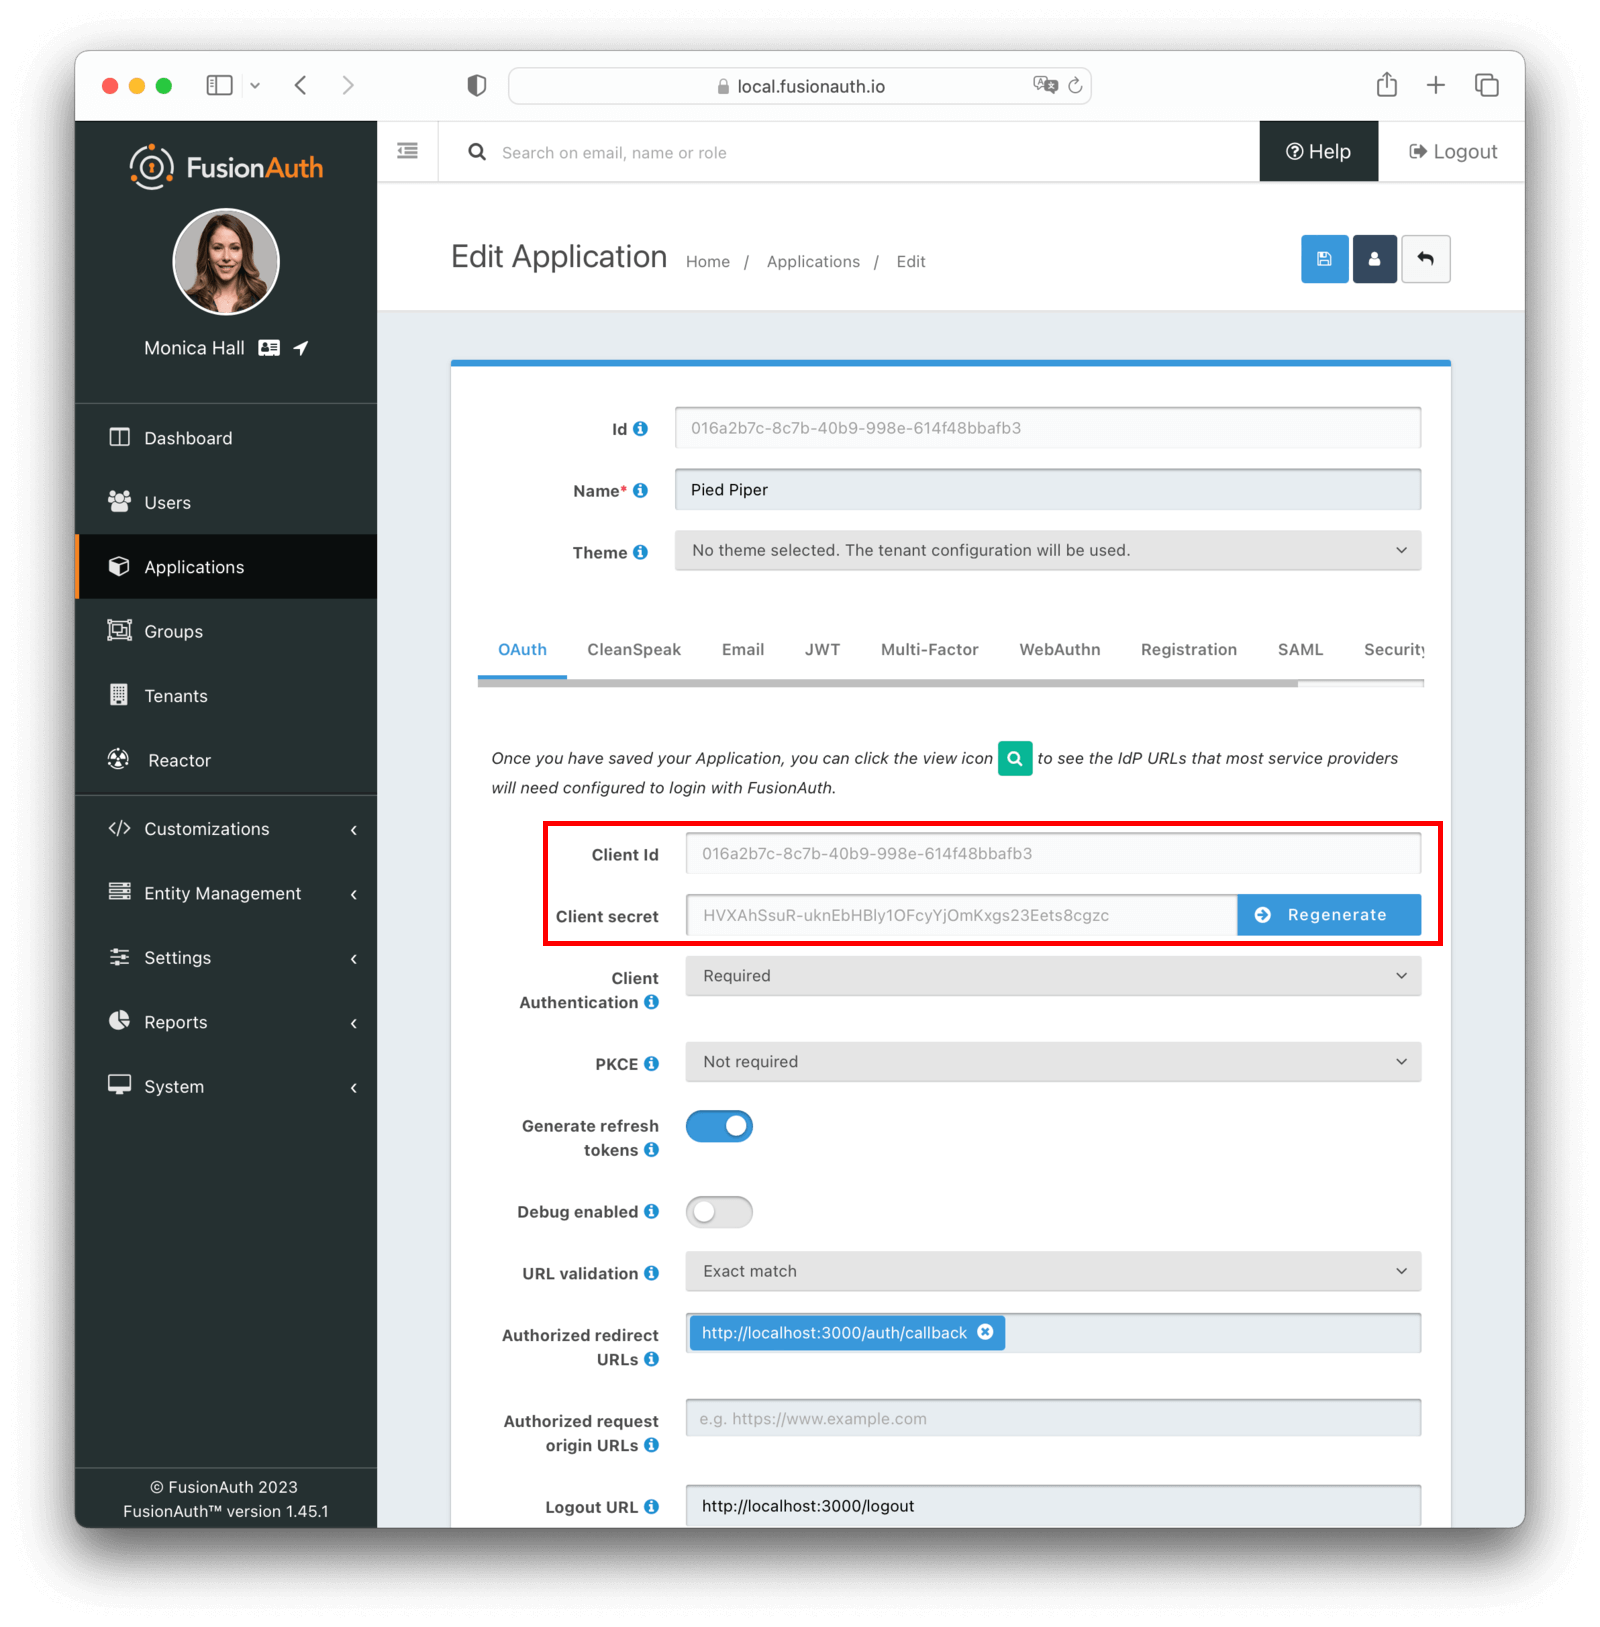Open the URL validation dropdown
The width and height of the screenshot is (1600, 1627).
pyautogui.click(x=1053, y=1271)
